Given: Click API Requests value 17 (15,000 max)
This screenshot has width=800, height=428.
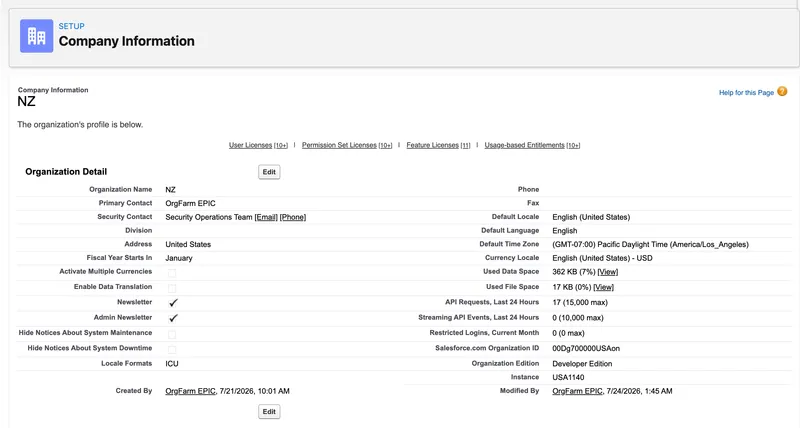Looking at the screenshot, I should 580,303.
